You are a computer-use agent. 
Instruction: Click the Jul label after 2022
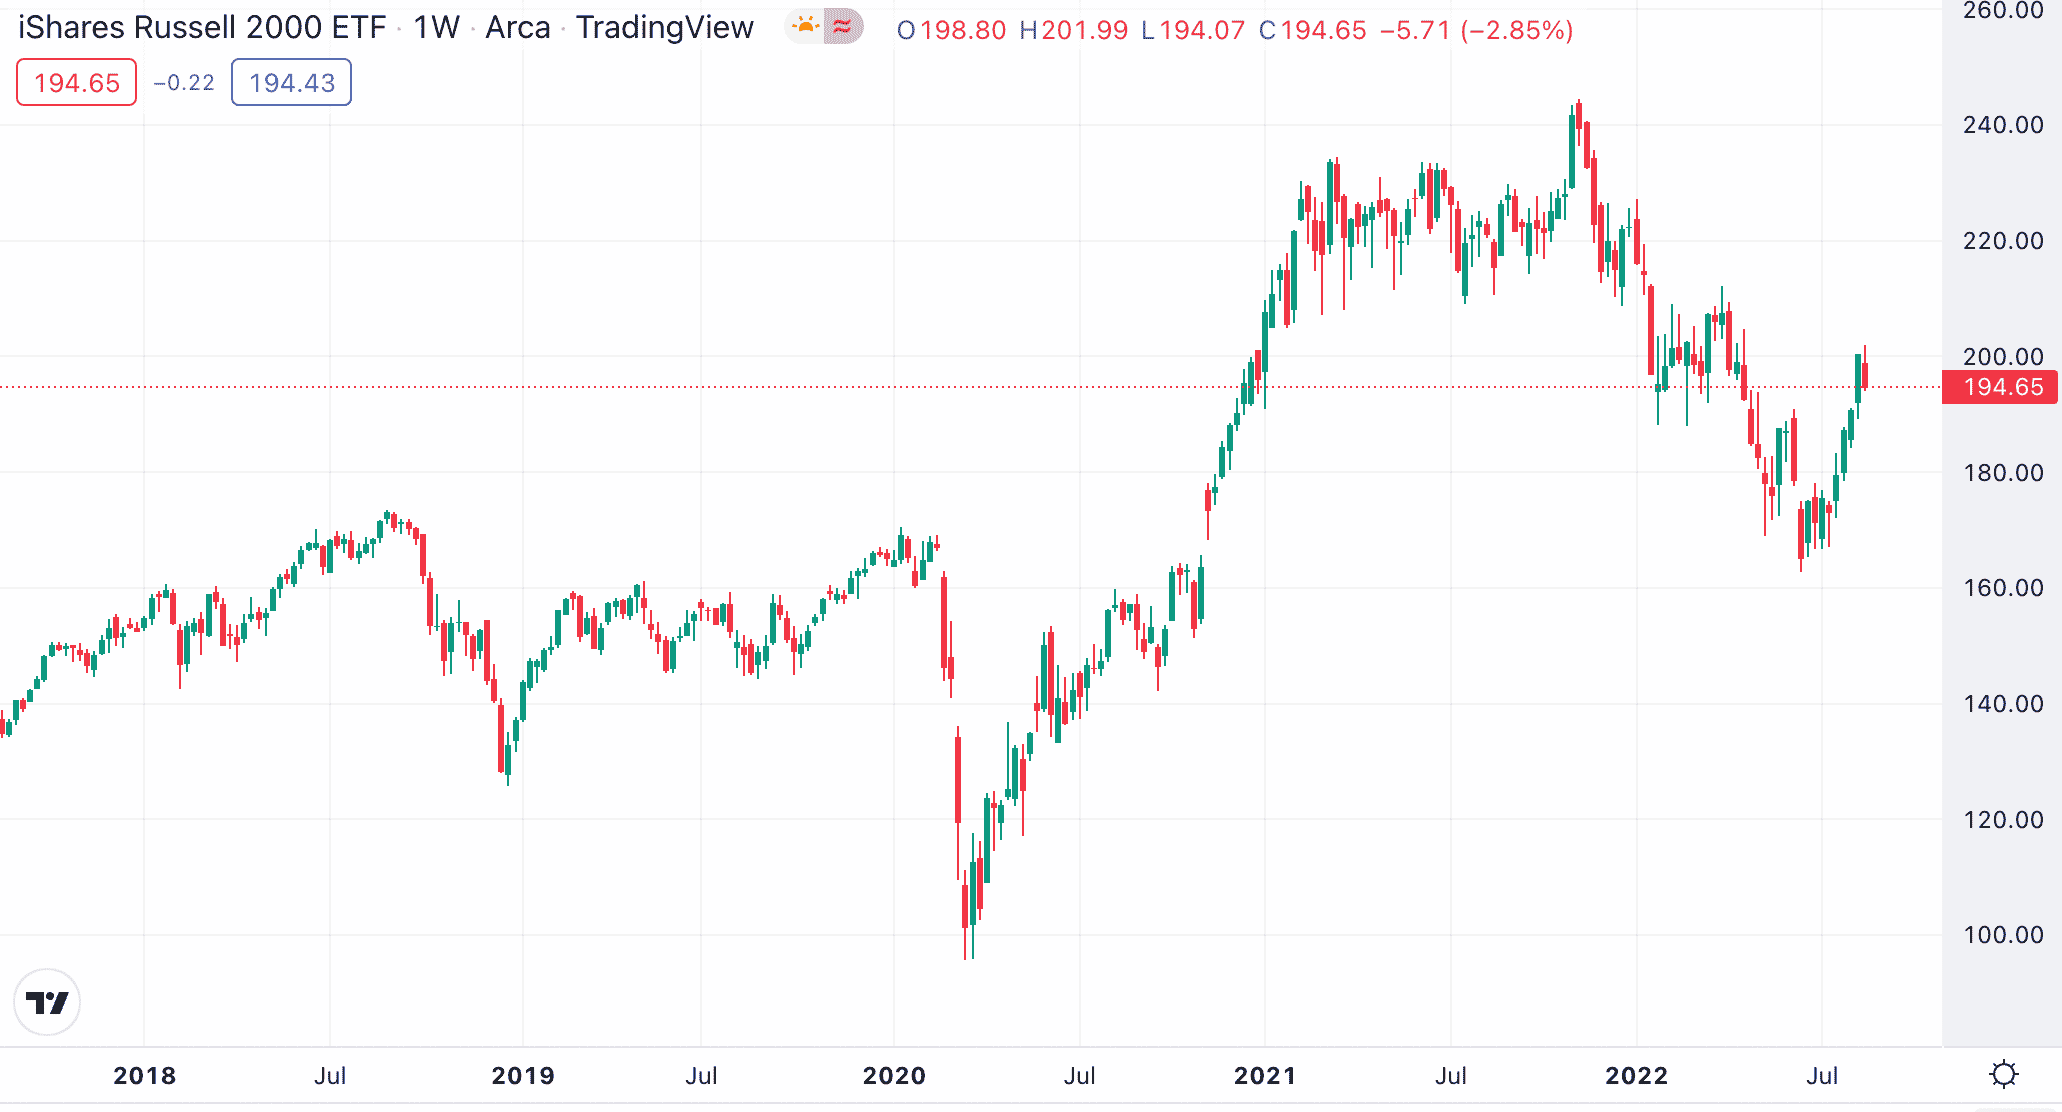[1822, 1076]
